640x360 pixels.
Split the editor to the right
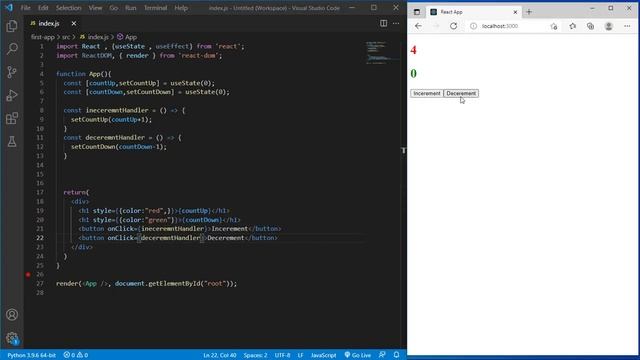click(x=383, y=23)
